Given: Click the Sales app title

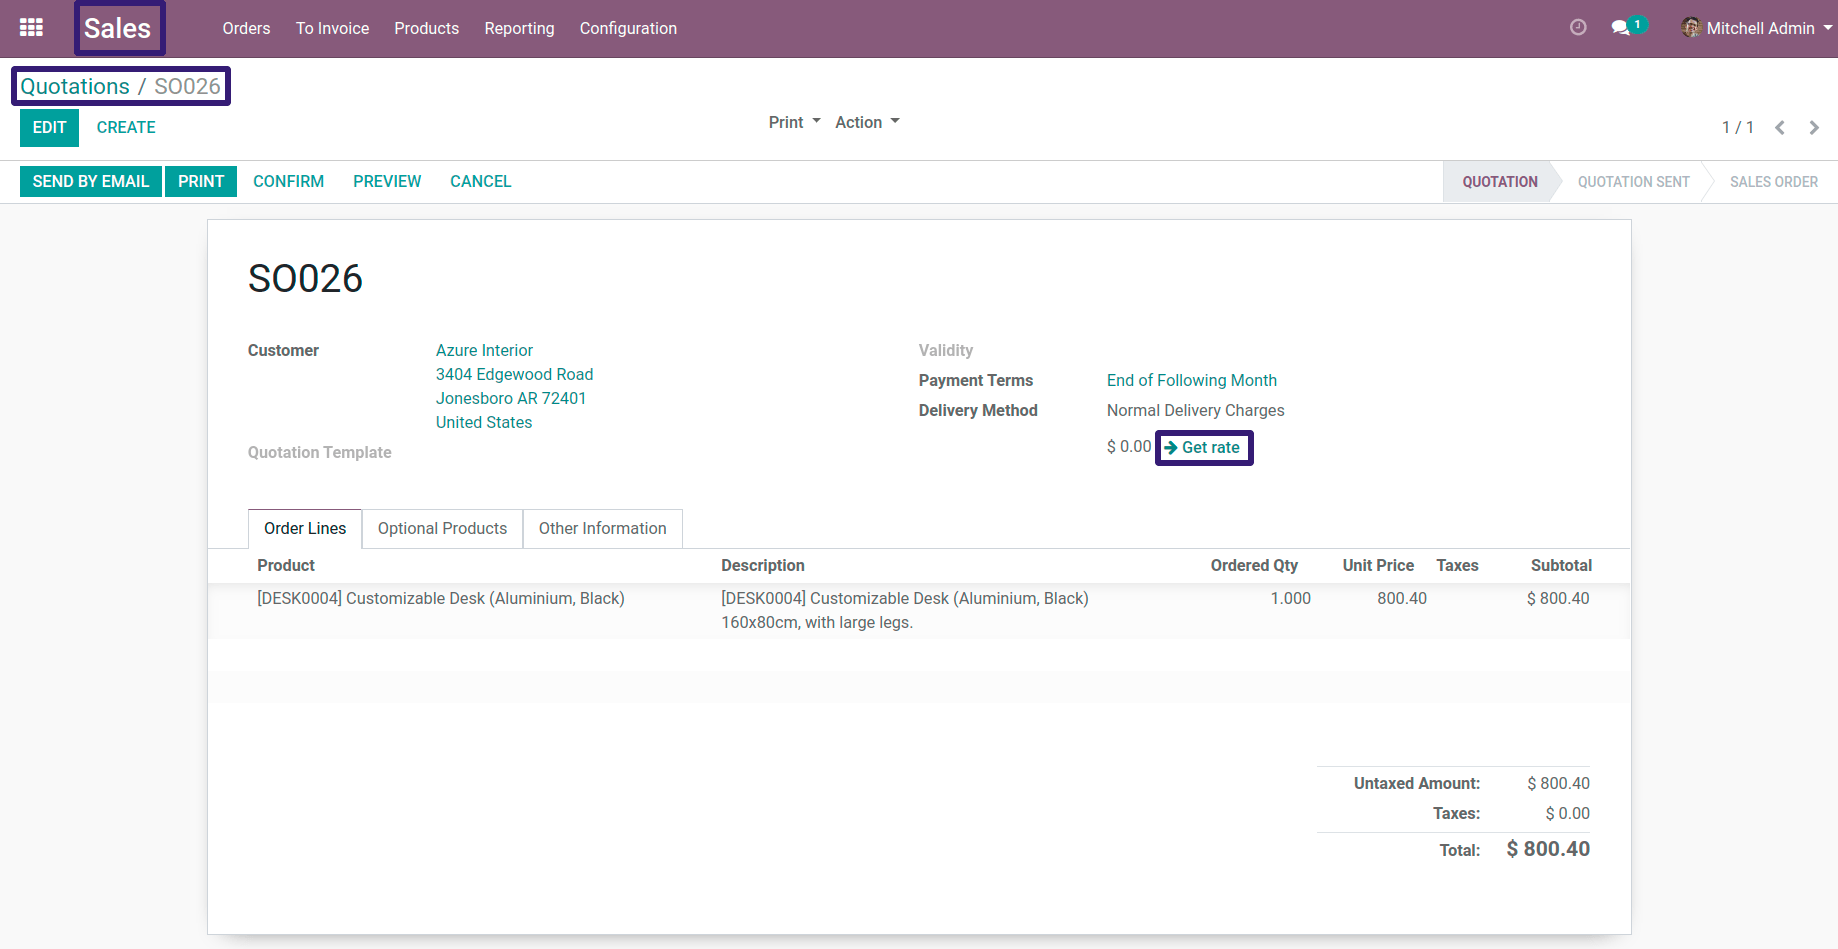Looking at the screenshot, I should (118, 28).
